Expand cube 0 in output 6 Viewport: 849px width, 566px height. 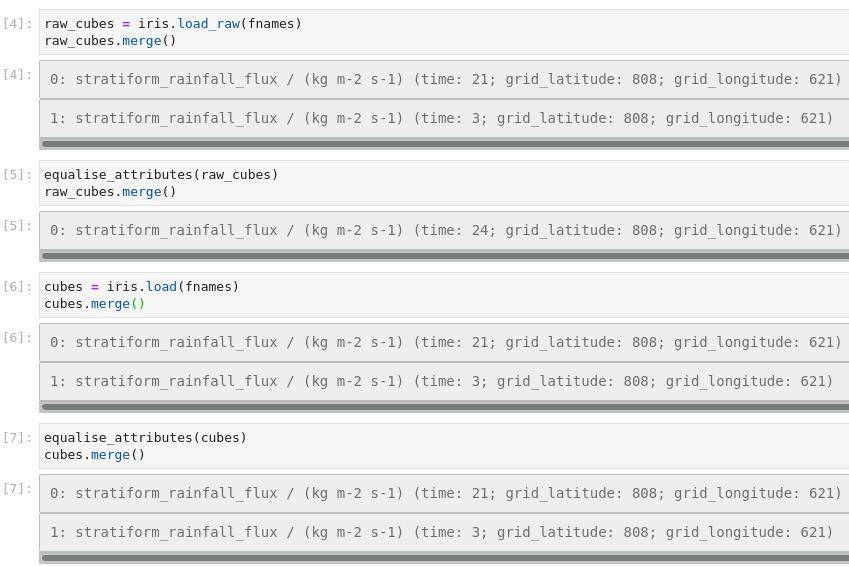tap(445, 343)
